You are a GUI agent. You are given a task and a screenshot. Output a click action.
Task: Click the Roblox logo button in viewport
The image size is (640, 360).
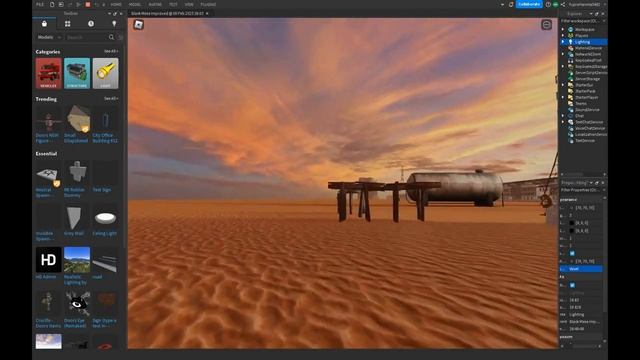click(138, 24)
